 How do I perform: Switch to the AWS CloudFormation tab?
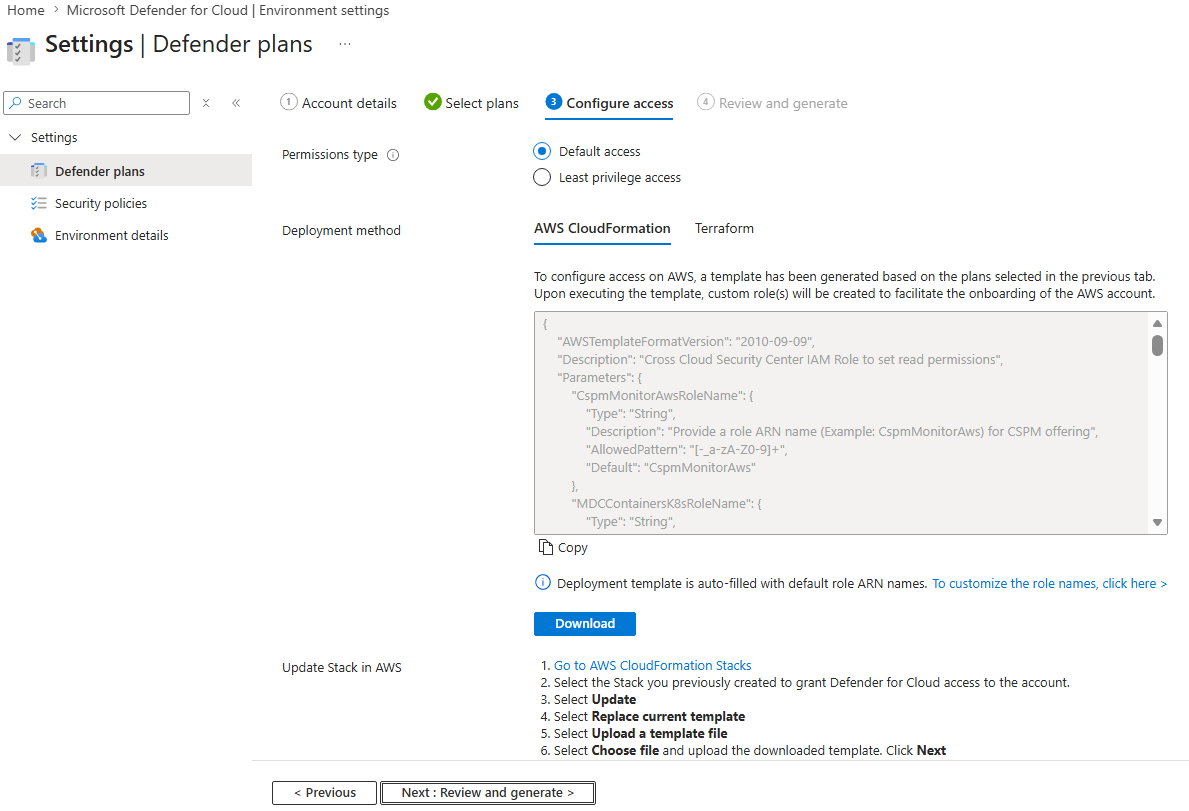(602, 229)
